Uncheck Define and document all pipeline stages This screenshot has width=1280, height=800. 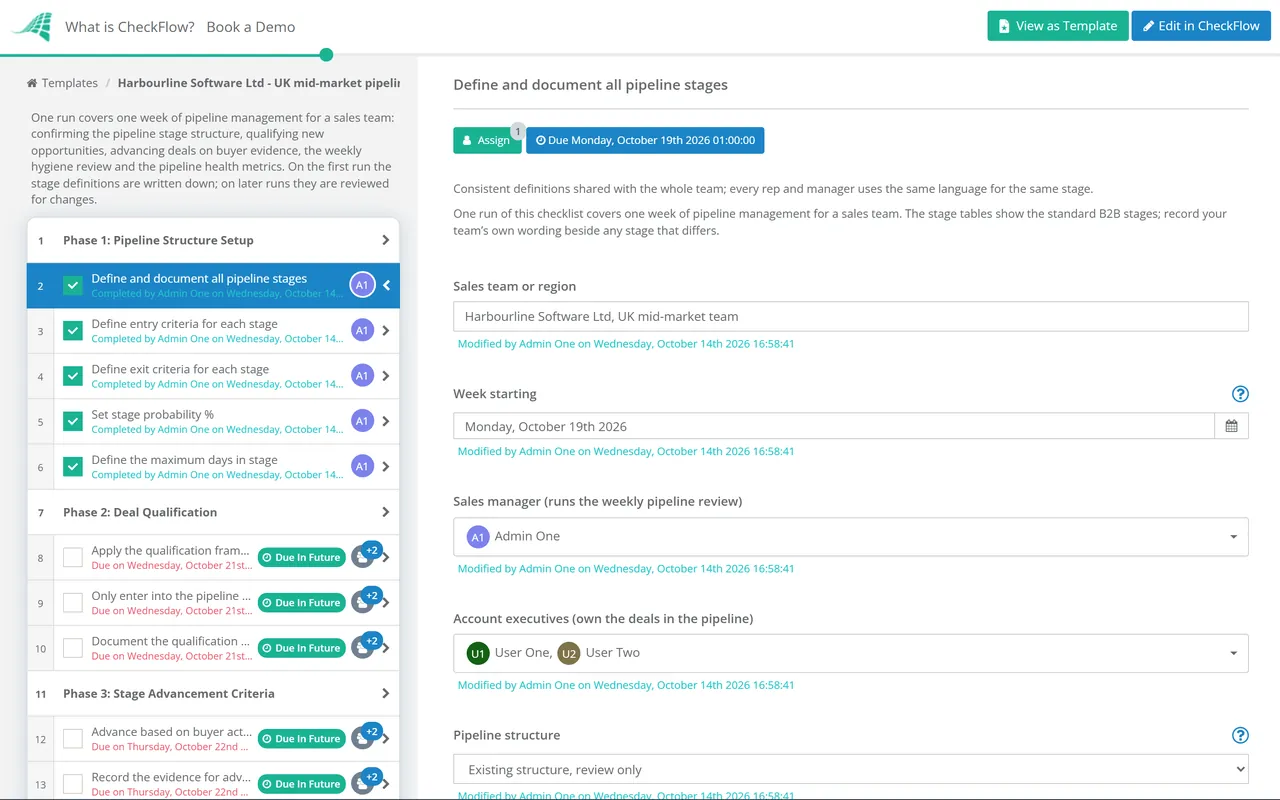[x=73, y=285]
